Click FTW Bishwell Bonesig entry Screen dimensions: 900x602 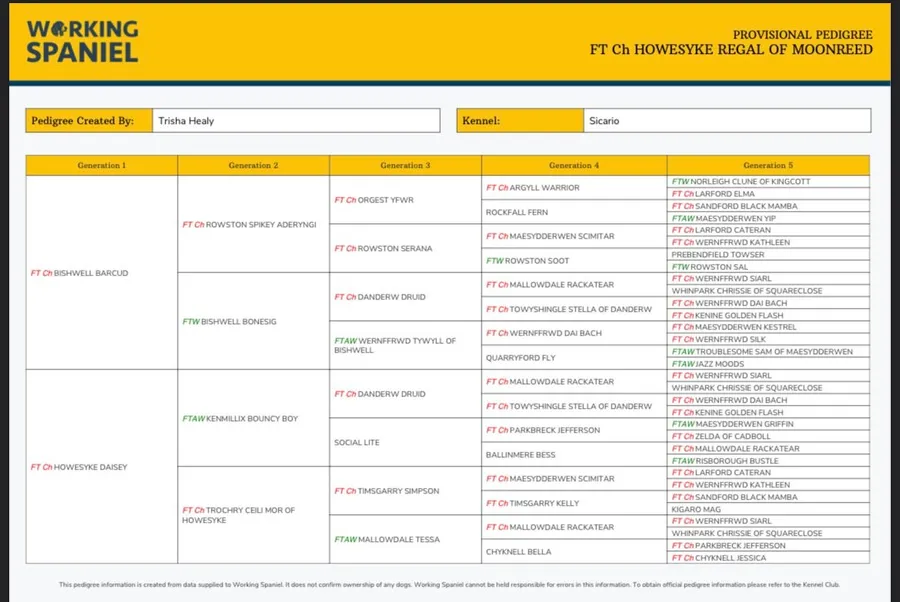227,322
